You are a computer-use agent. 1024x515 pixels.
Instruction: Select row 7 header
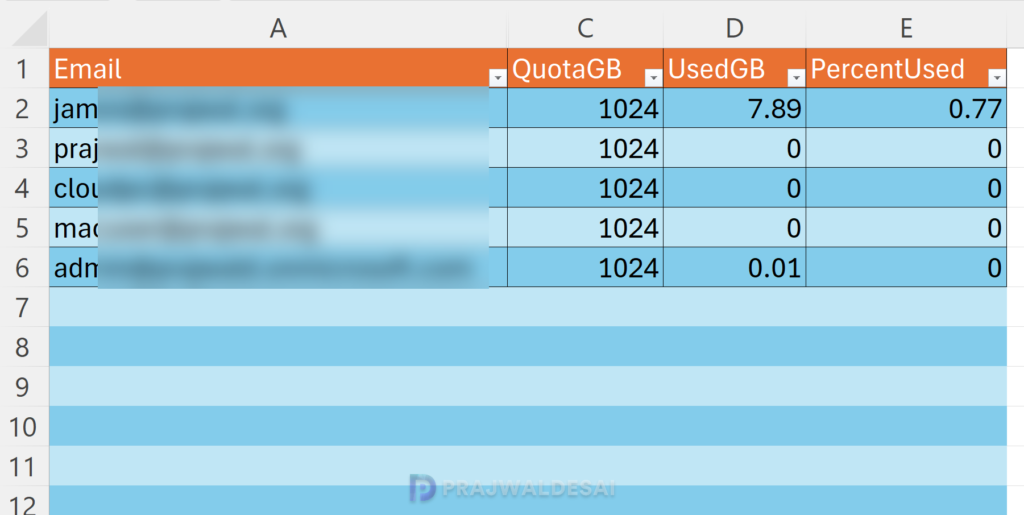point(24,307)
